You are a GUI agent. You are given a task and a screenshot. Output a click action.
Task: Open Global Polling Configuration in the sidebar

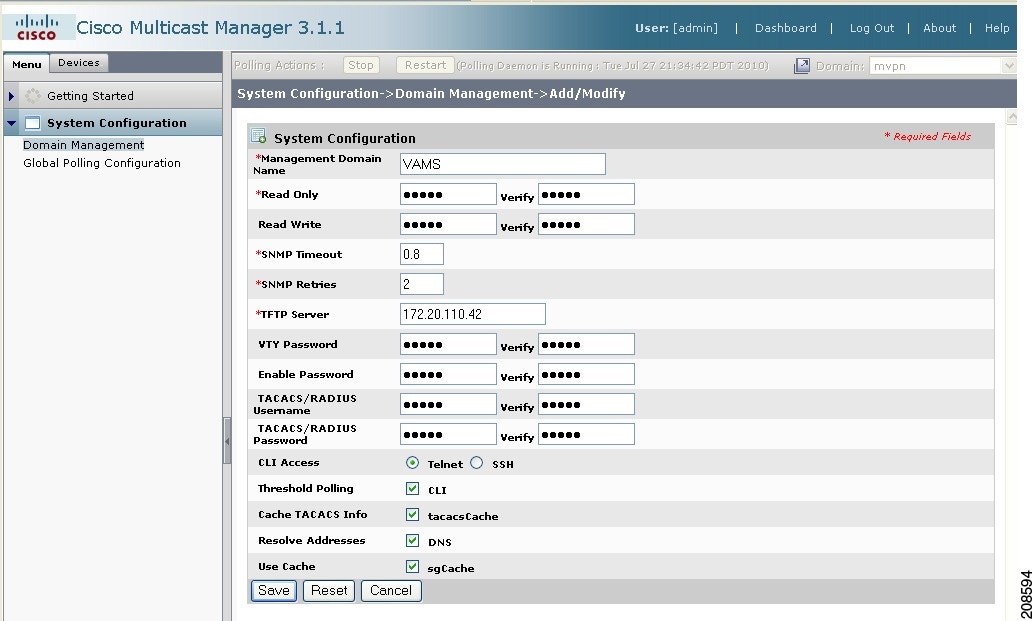102,163
